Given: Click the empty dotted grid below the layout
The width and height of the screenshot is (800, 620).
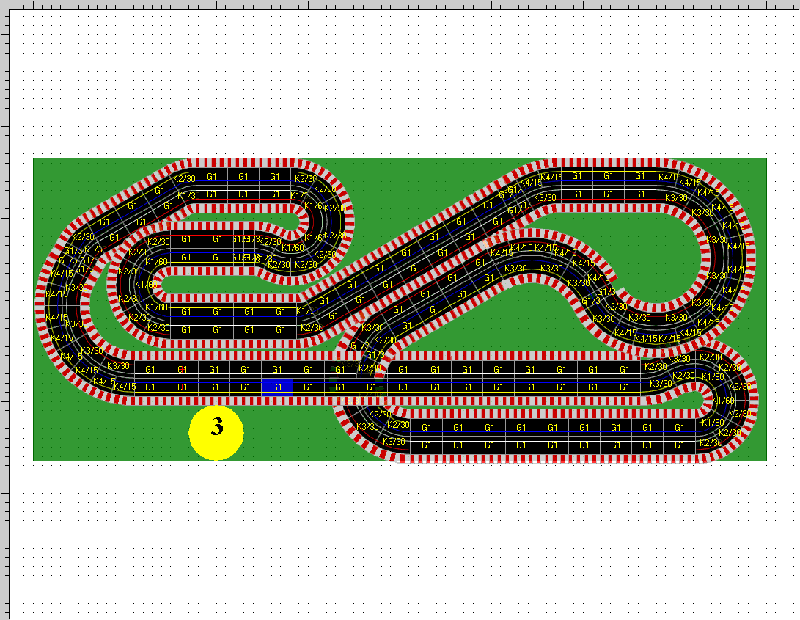Looking at the screenshot, I should tap(400, 540).
